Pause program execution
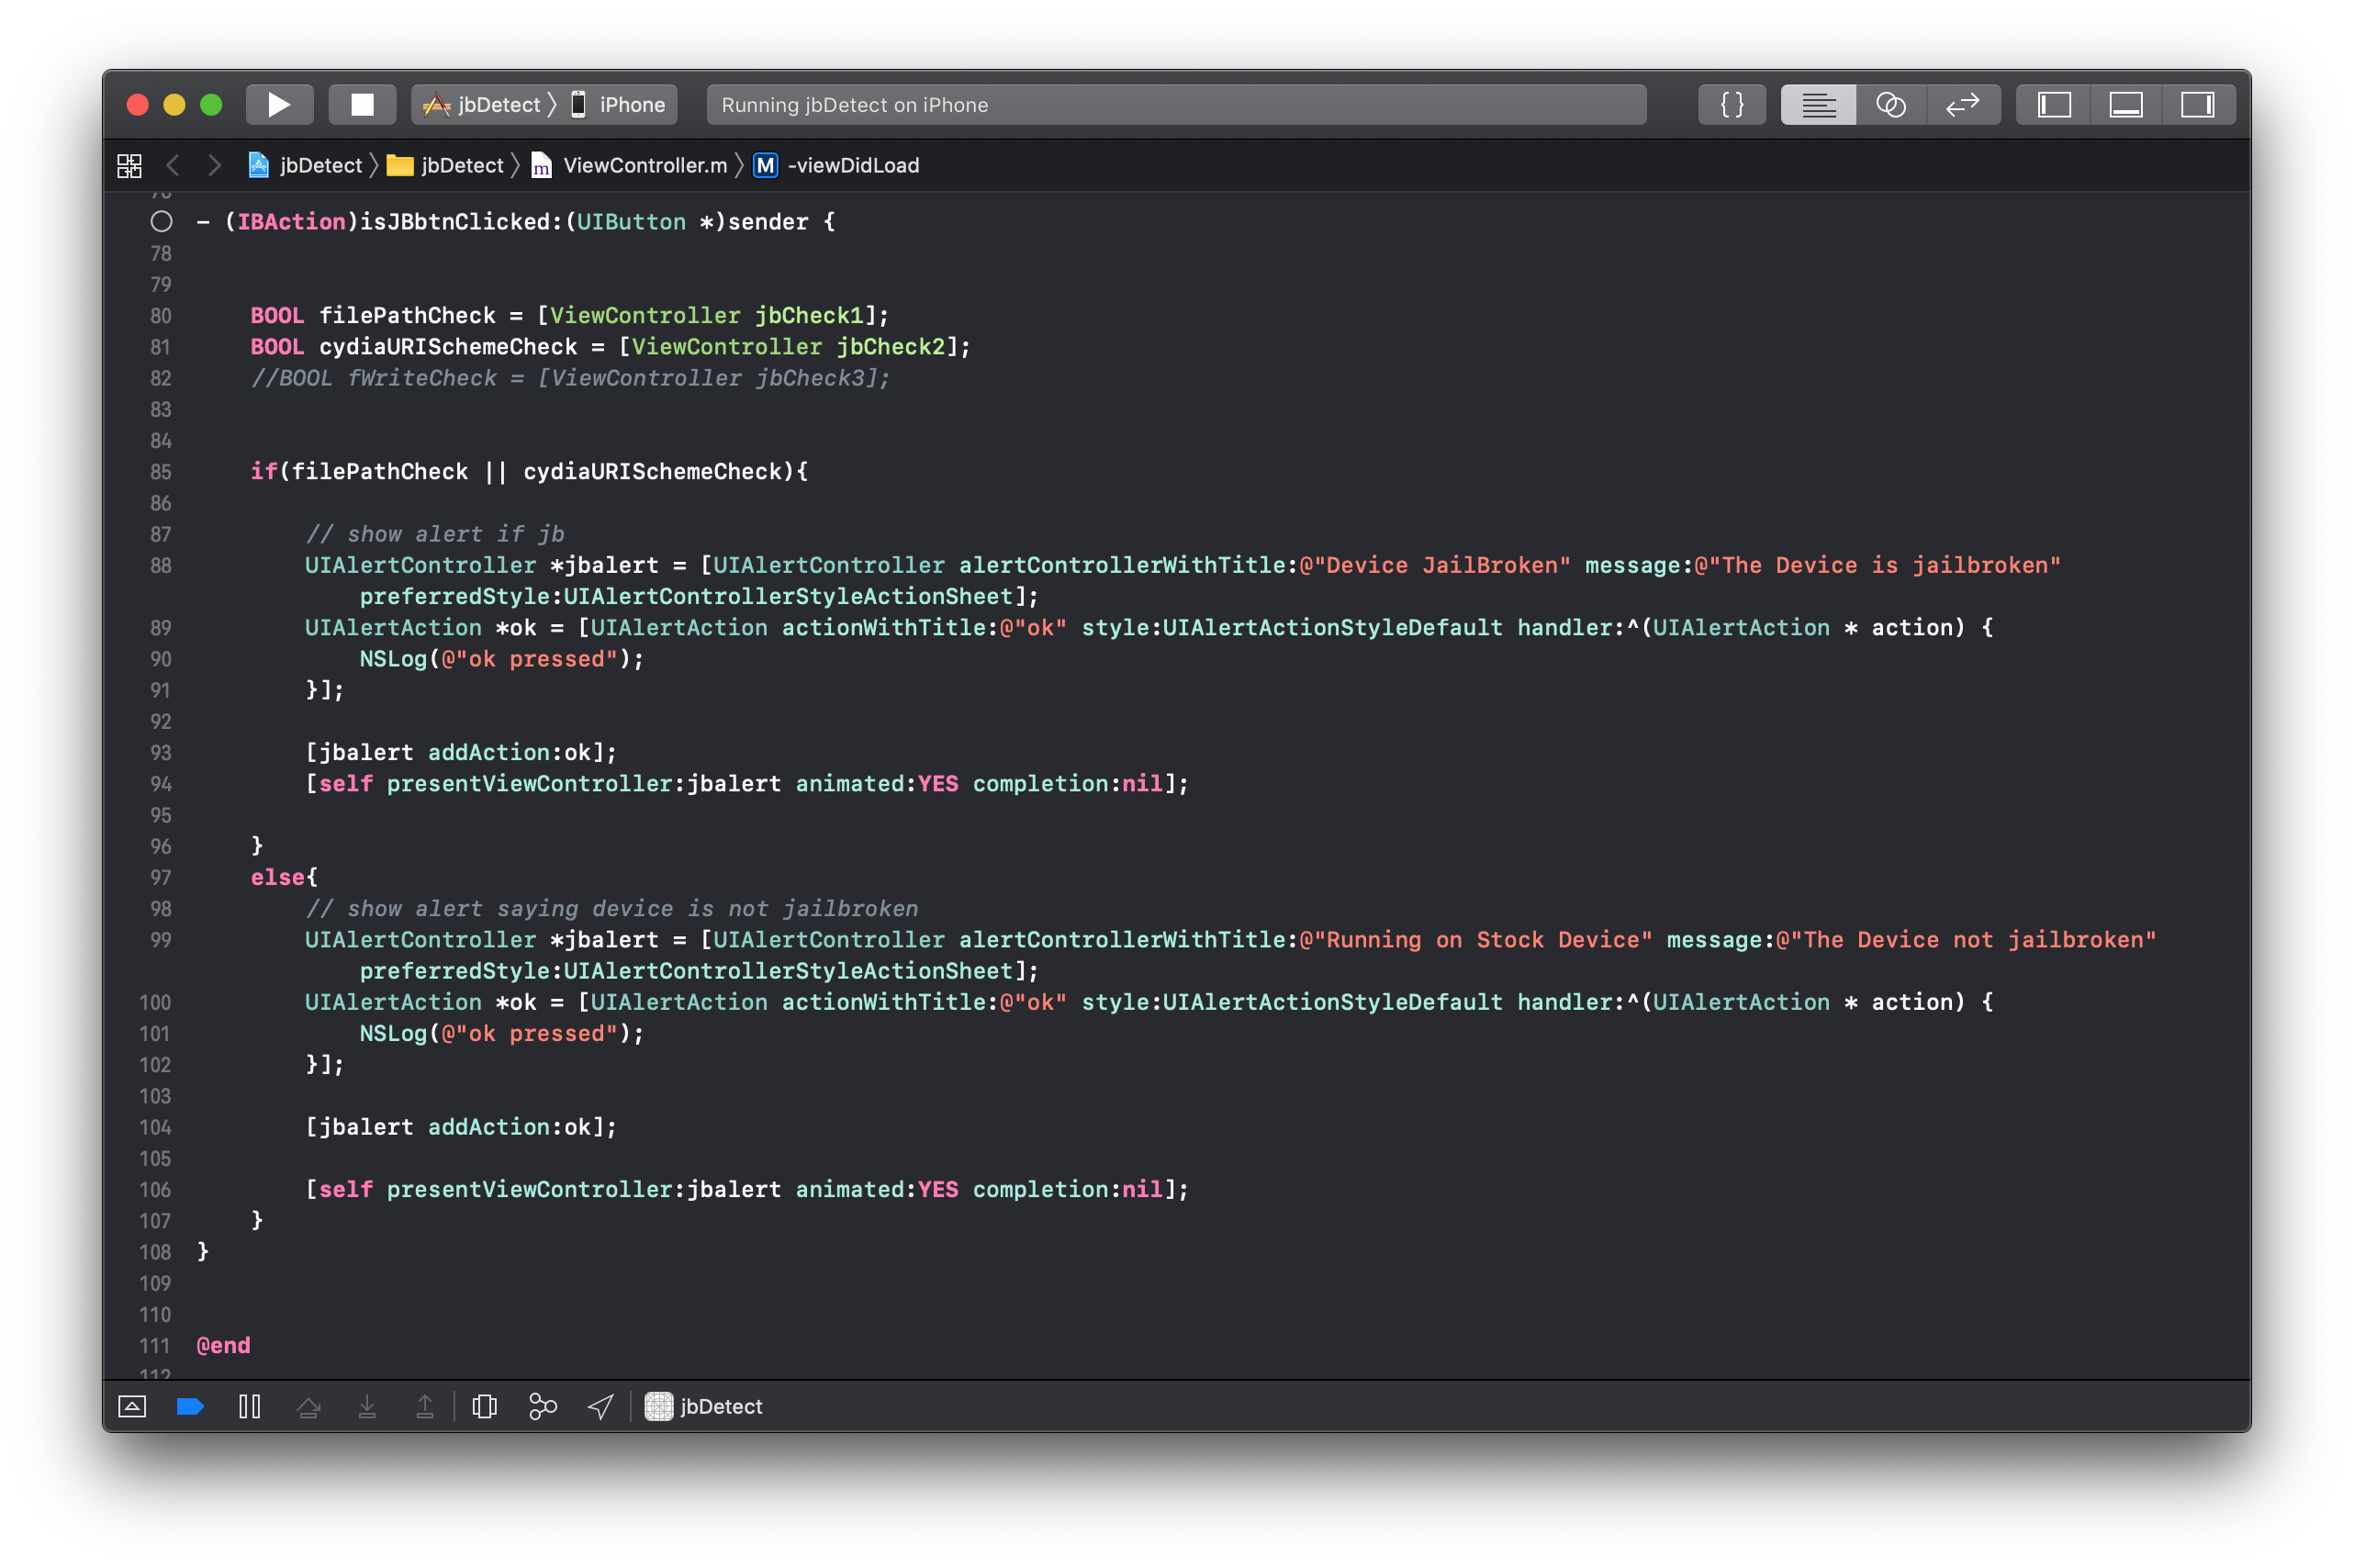The image size is (2354, 1568). [x=250, y=1407]
